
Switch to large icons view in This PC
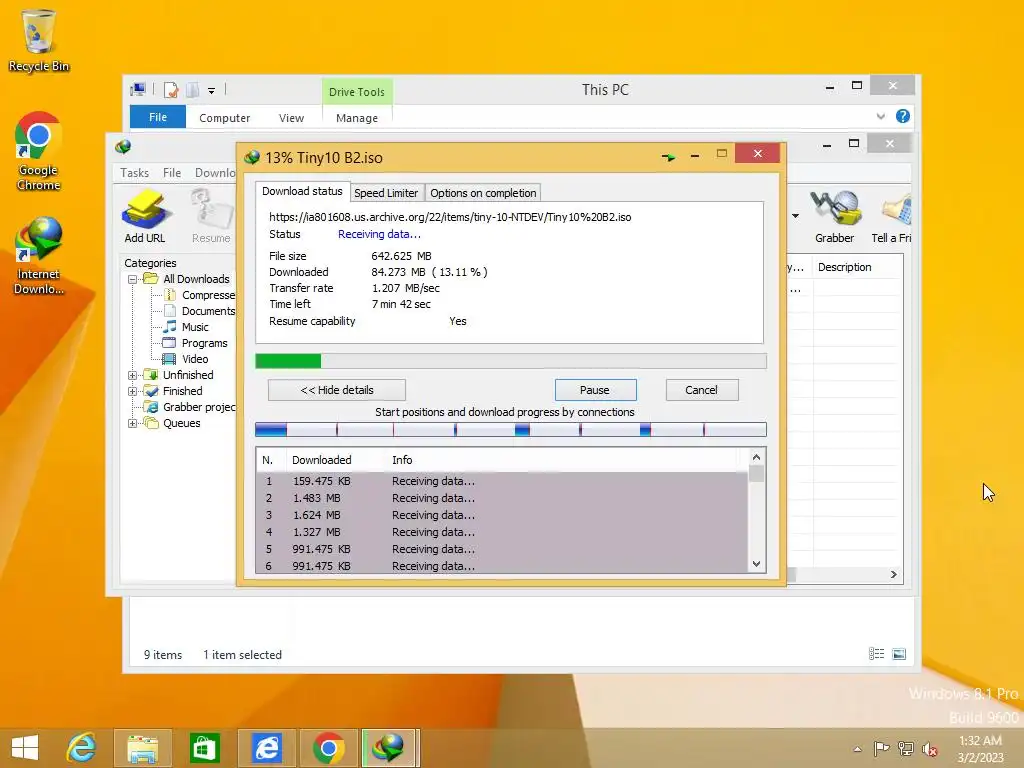coord(899,654)
